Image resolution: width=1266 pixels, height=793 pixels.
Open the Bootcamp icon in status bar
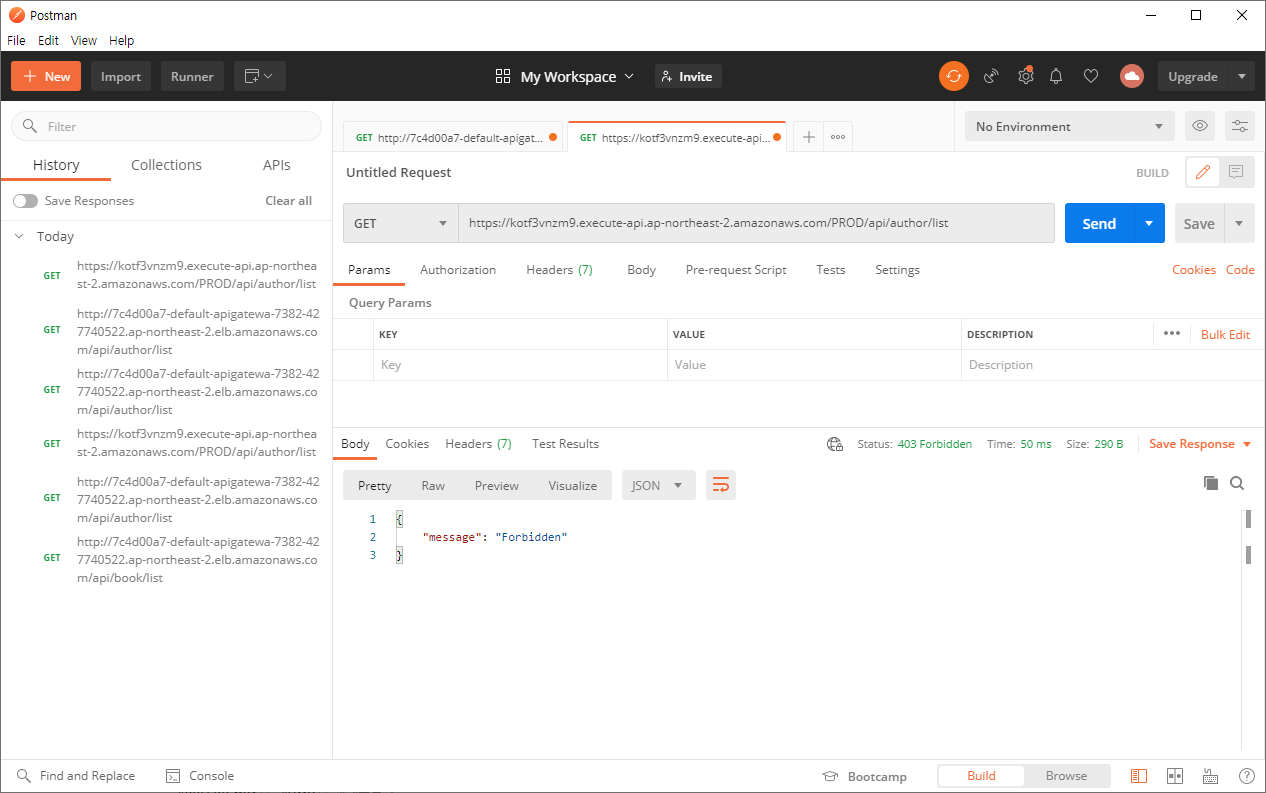tap(829, 776)
